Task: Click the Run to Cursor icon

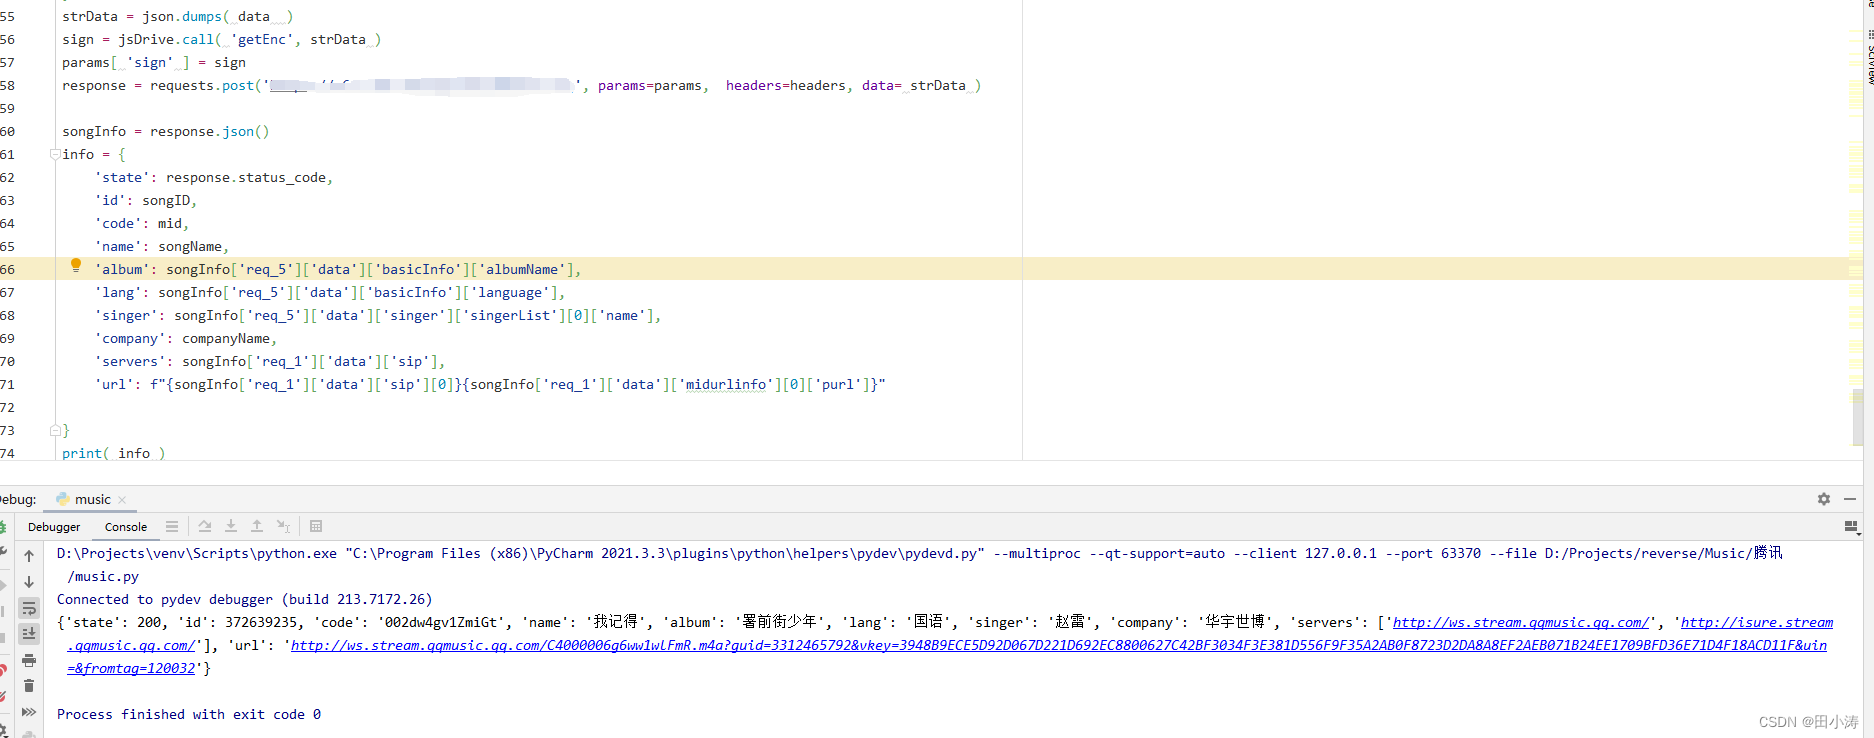Action: [x=284, y=526]
